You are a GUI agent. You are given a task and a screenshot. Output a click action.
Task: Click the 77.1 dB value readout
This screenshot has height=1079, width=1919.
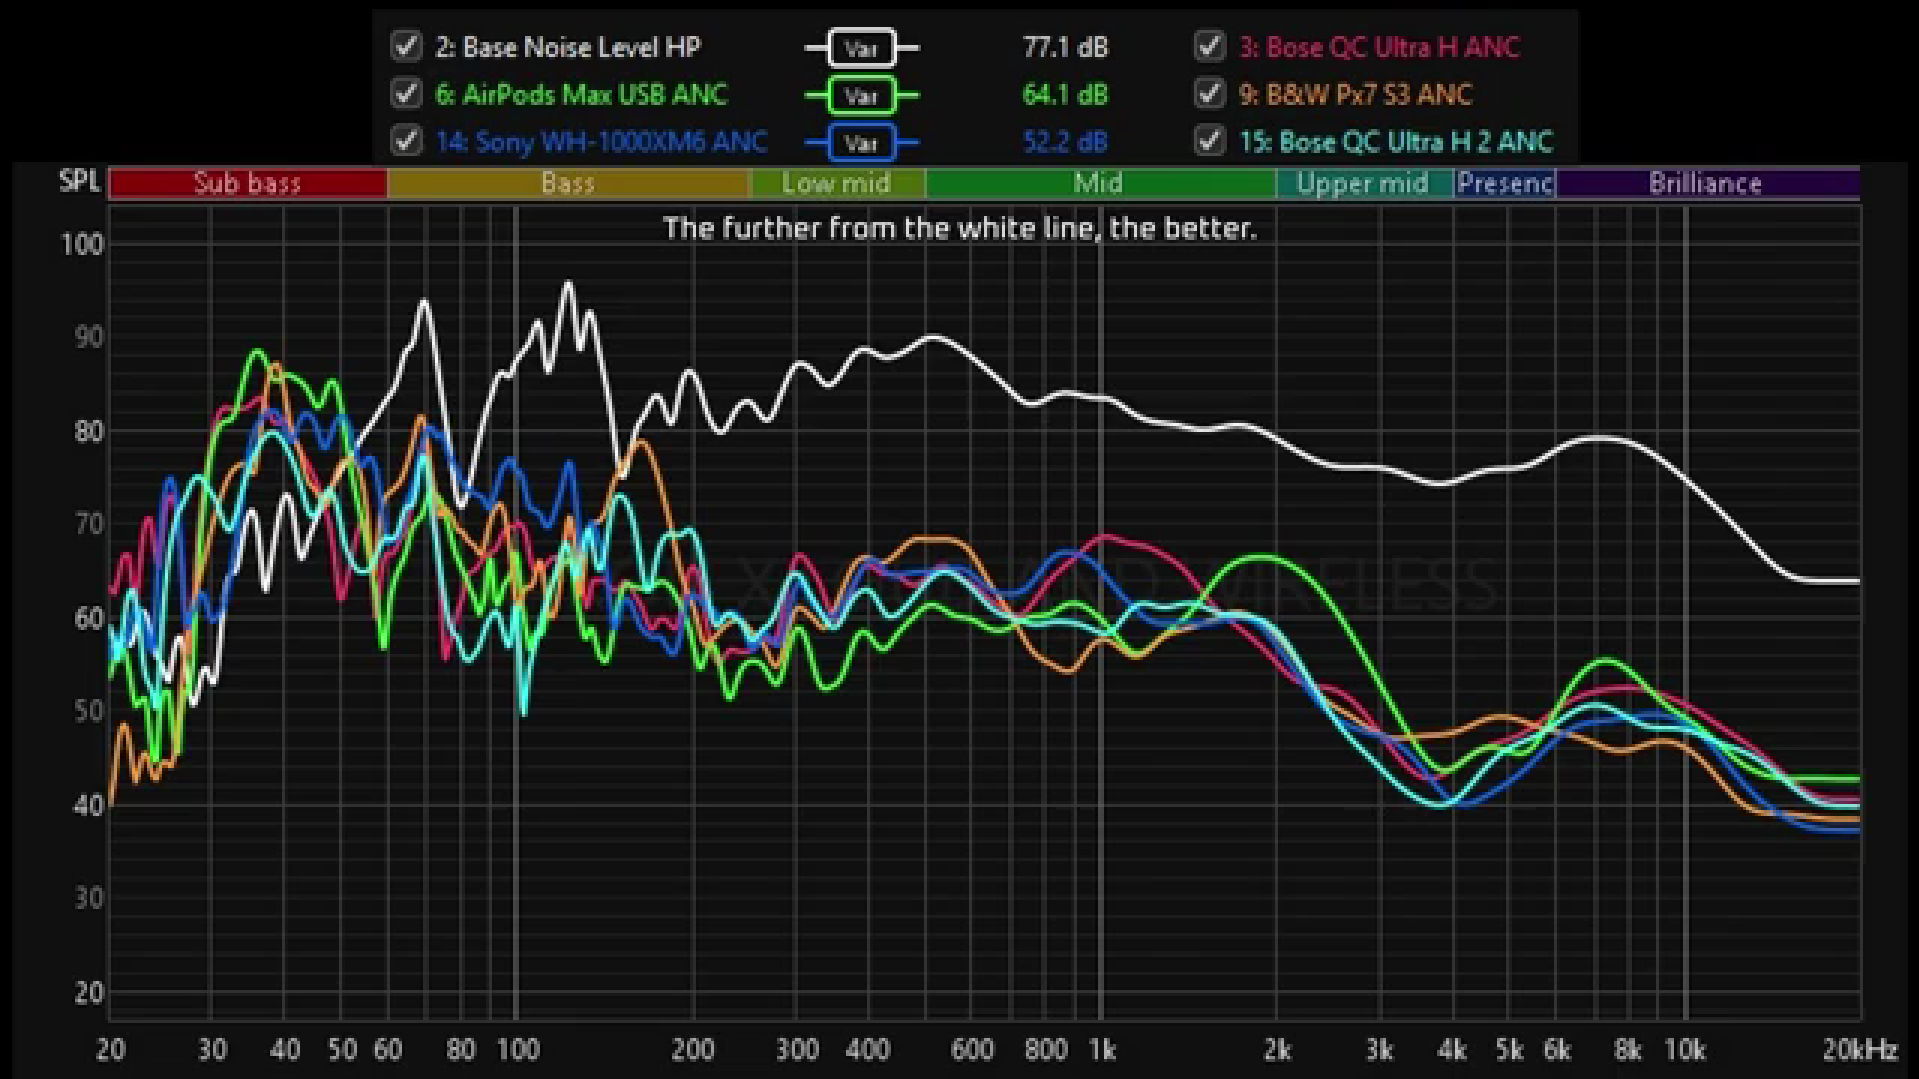coord(1065,47)
